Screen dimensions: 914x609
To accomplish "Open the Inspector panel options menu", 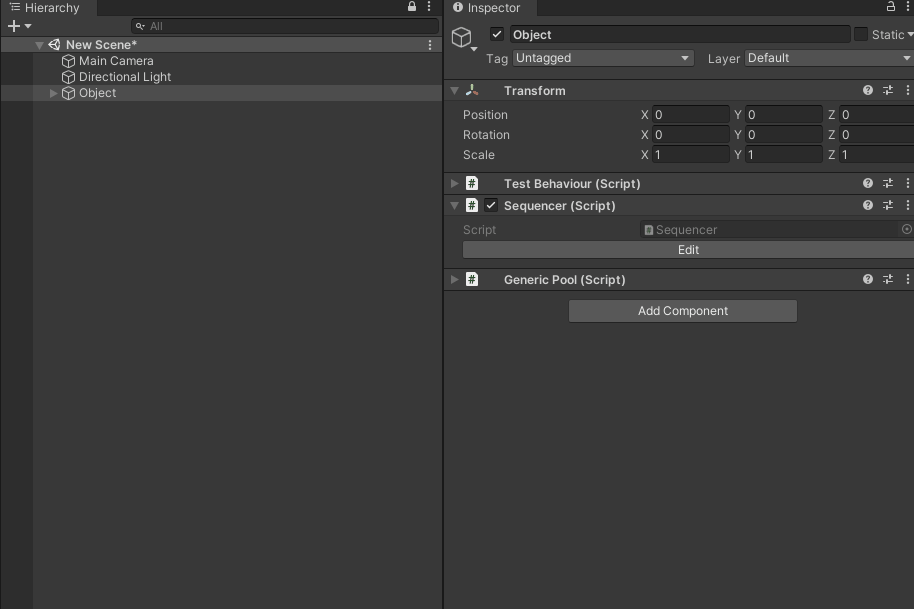I will click(908, 6).
